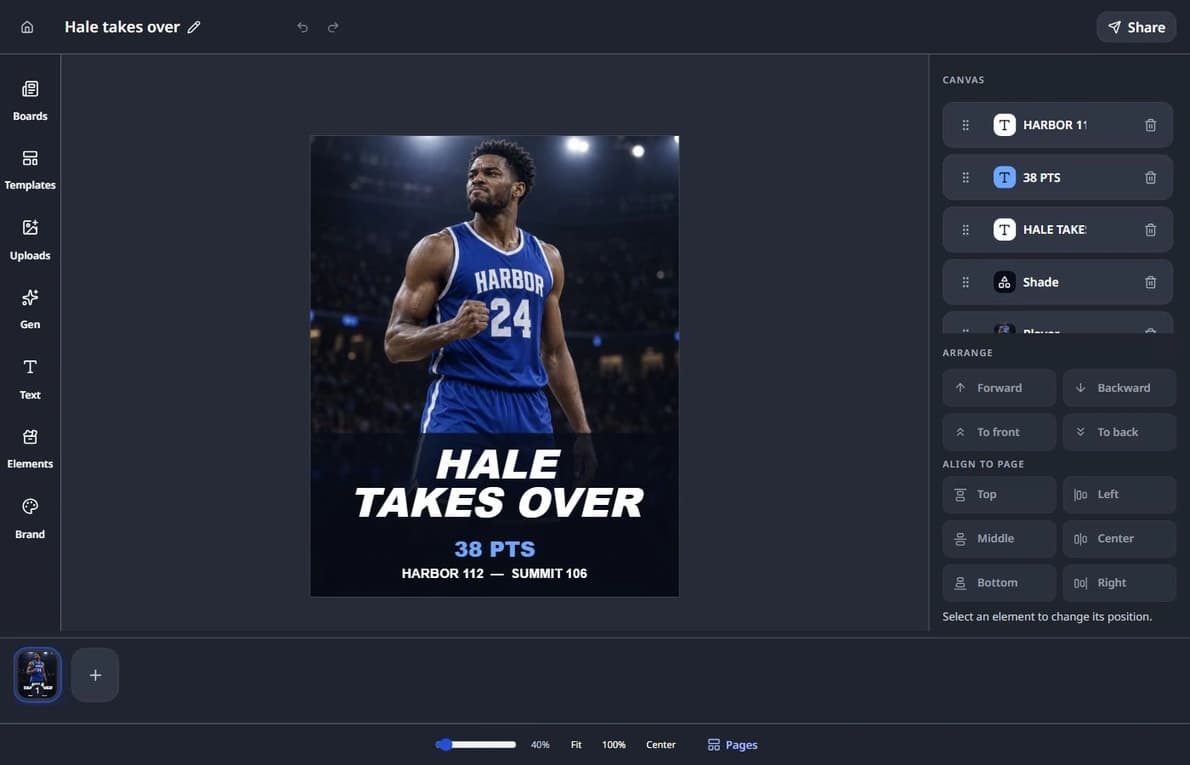Grab the drag handle of HARBOR 11 layer
Image resolution: width=1190 pixels, height=765 pixels.
tap(965, 125)
